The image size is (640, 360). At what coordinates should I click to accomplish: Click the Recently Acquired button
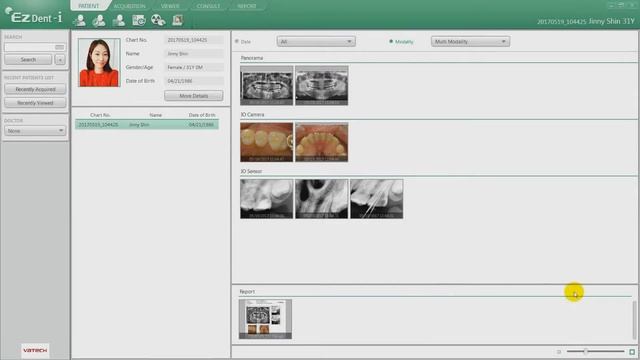35,89
